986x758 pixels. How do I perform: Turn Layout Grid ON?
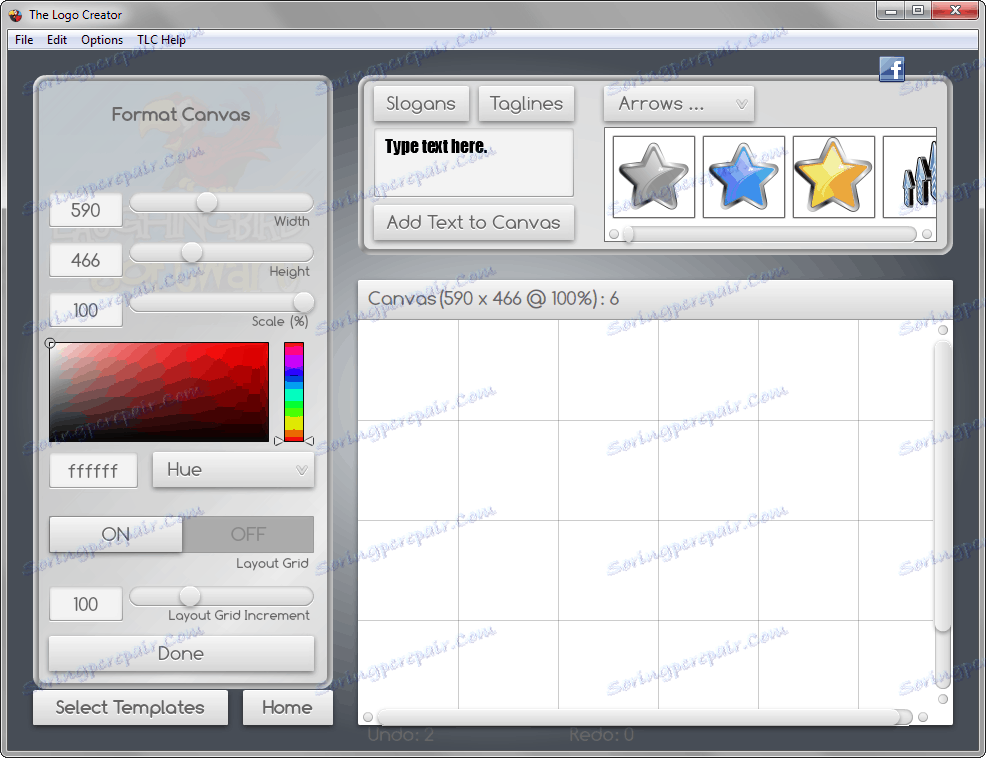click(x=116, y=534)
